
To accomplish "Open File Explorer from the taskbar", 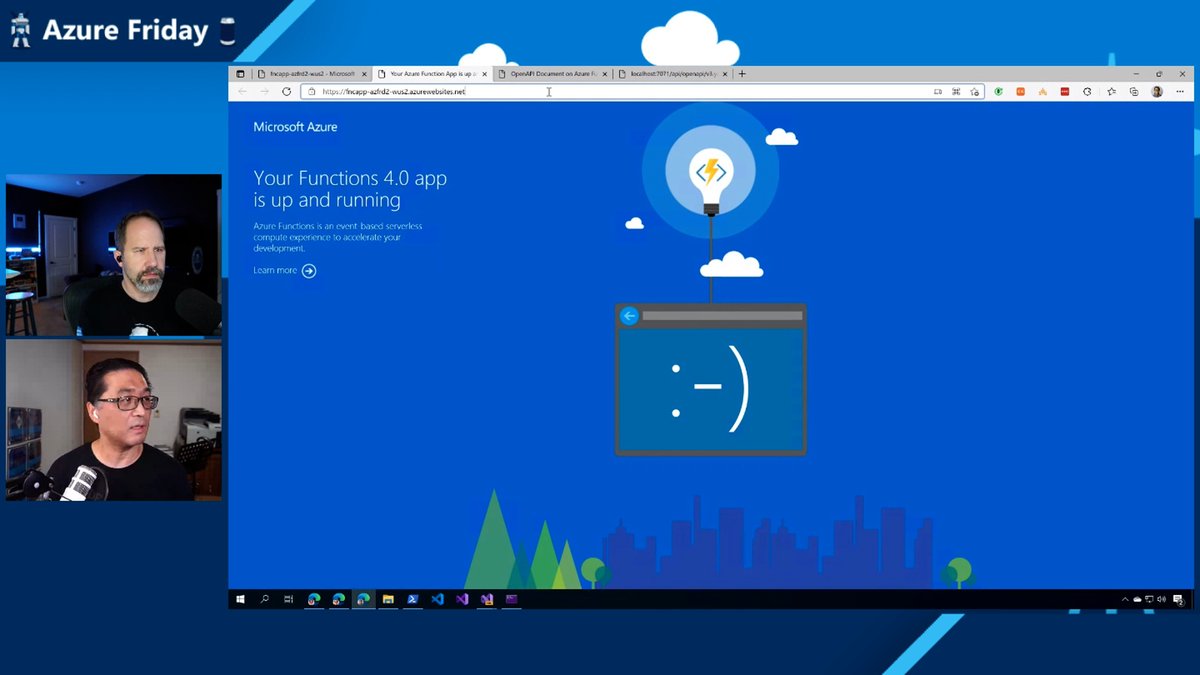I will pos(388,599).
